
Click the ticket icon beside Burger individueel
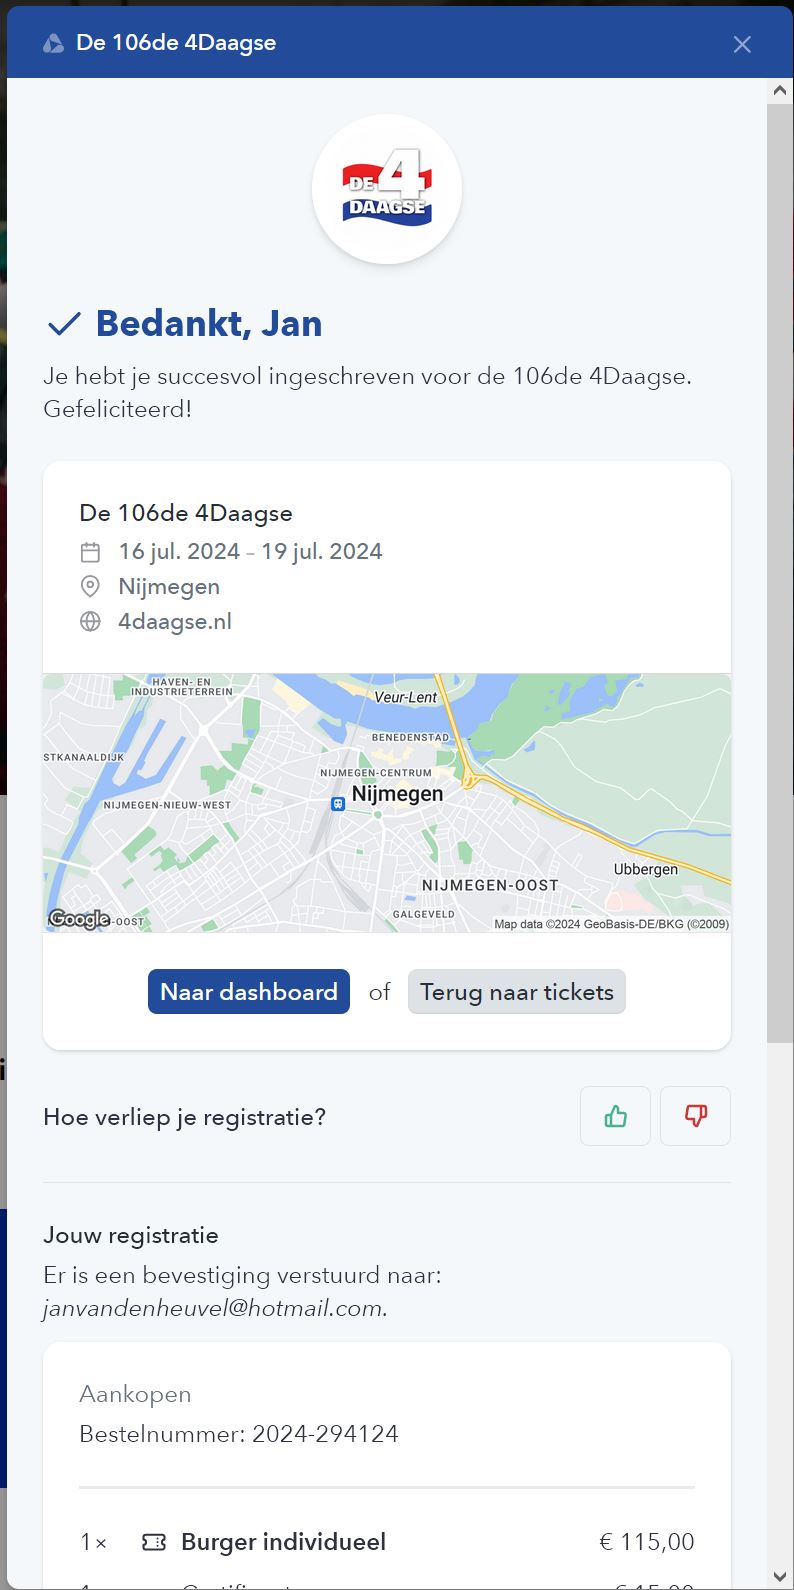click(154, 1542)
